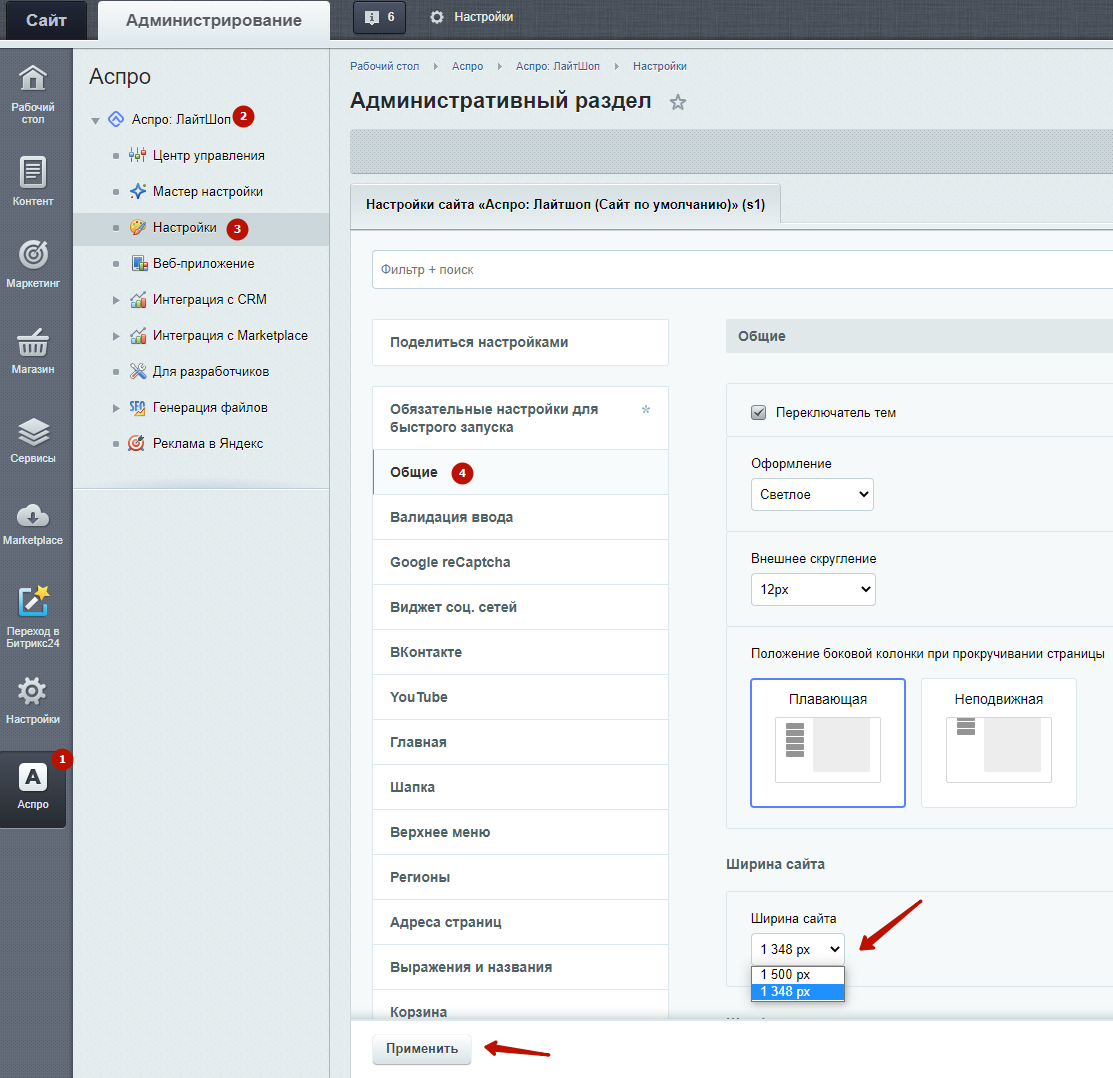Open the Верхнее меню section

point(520,832)
